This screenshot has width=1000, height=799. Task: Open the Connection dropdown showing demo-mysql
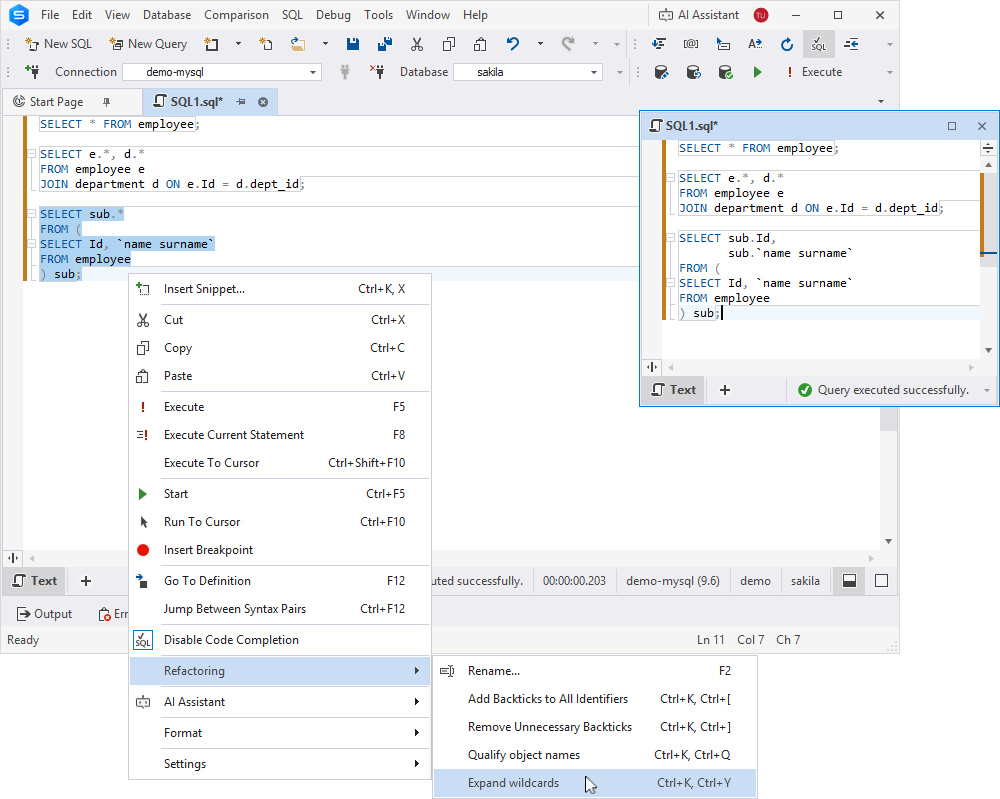312,72
